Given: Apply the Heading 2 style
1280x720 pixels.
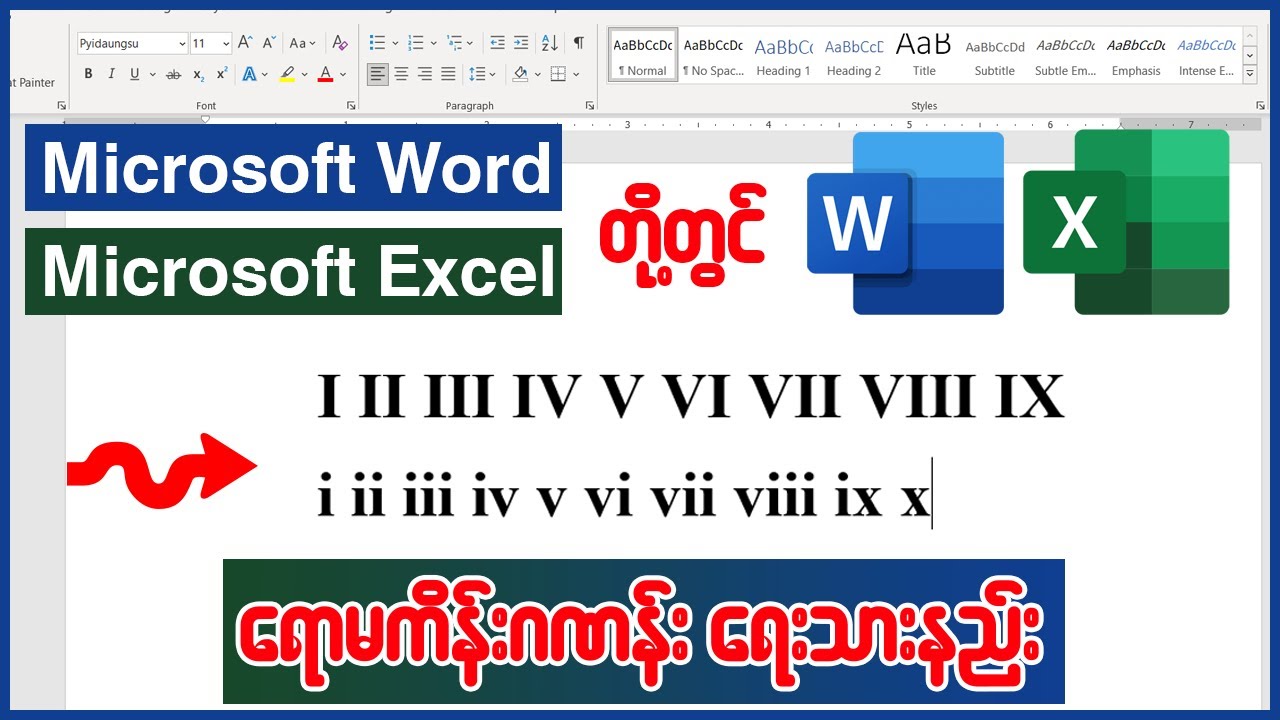Looking at the screenshot, I should [854, 56].
